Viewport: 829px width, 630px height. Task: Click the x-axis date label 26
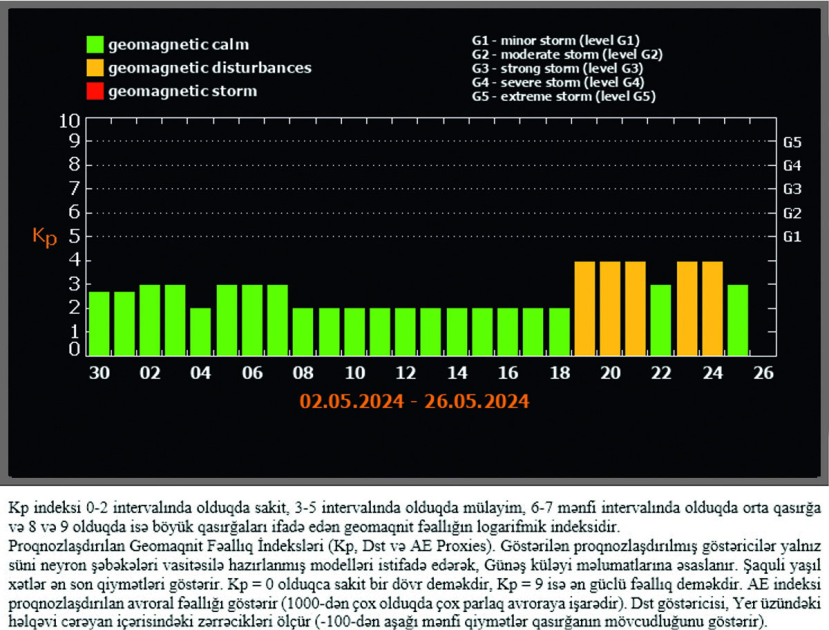coord(763,373)
